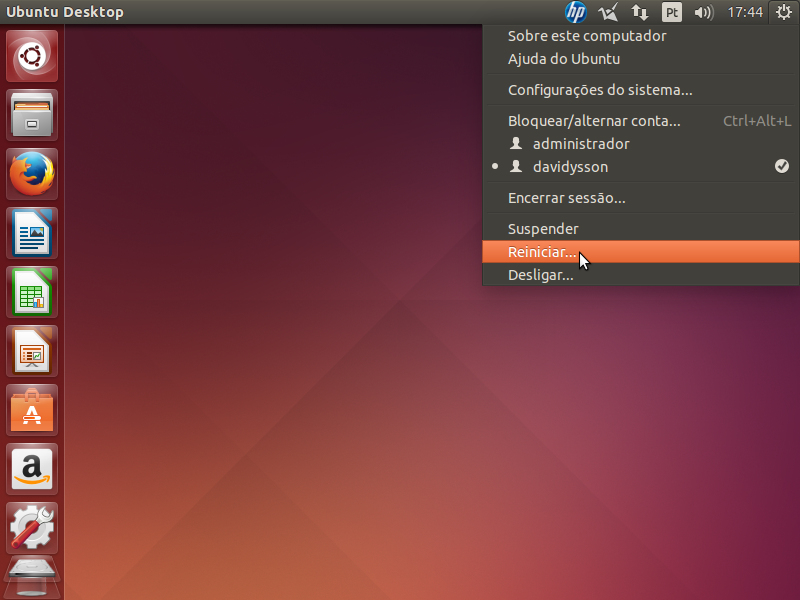The width and height of the screenshot is (800, 600).
Task: Select Reiniciar... to restart
Action: [x=542, y=252]
